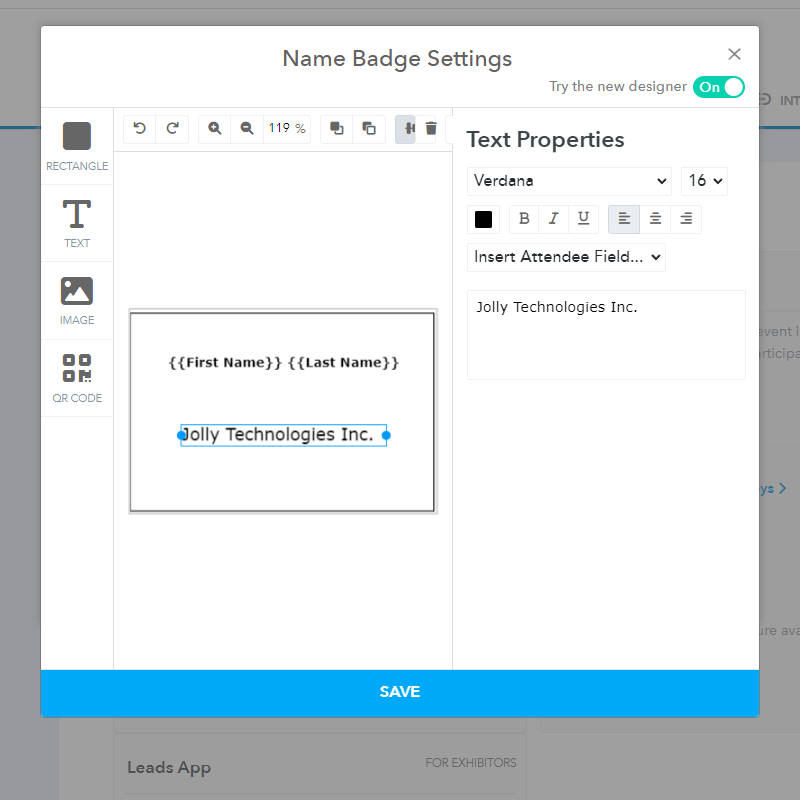Turn off the new designer toggle
The width and height of the screenshot is (800, 800).
[719, 87]
